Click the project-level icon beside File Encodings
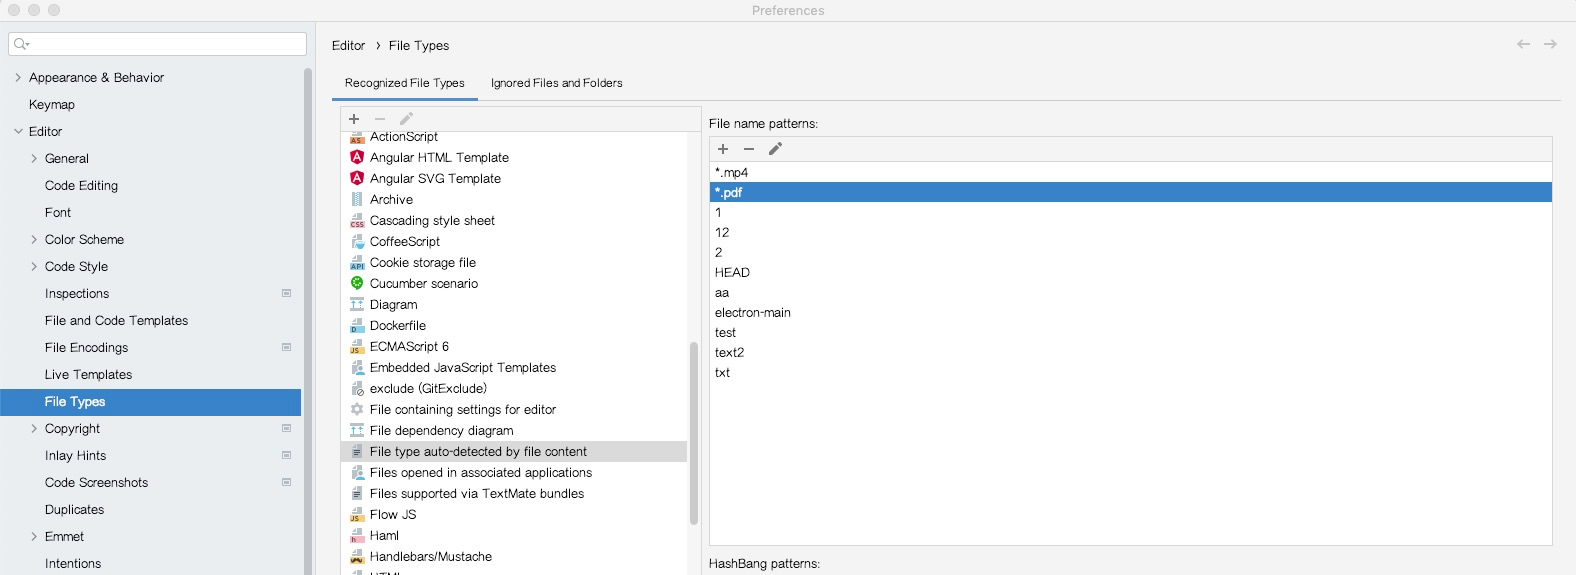Image resolution: width=1576 pixels, height=575 pixels. (286, 347)
